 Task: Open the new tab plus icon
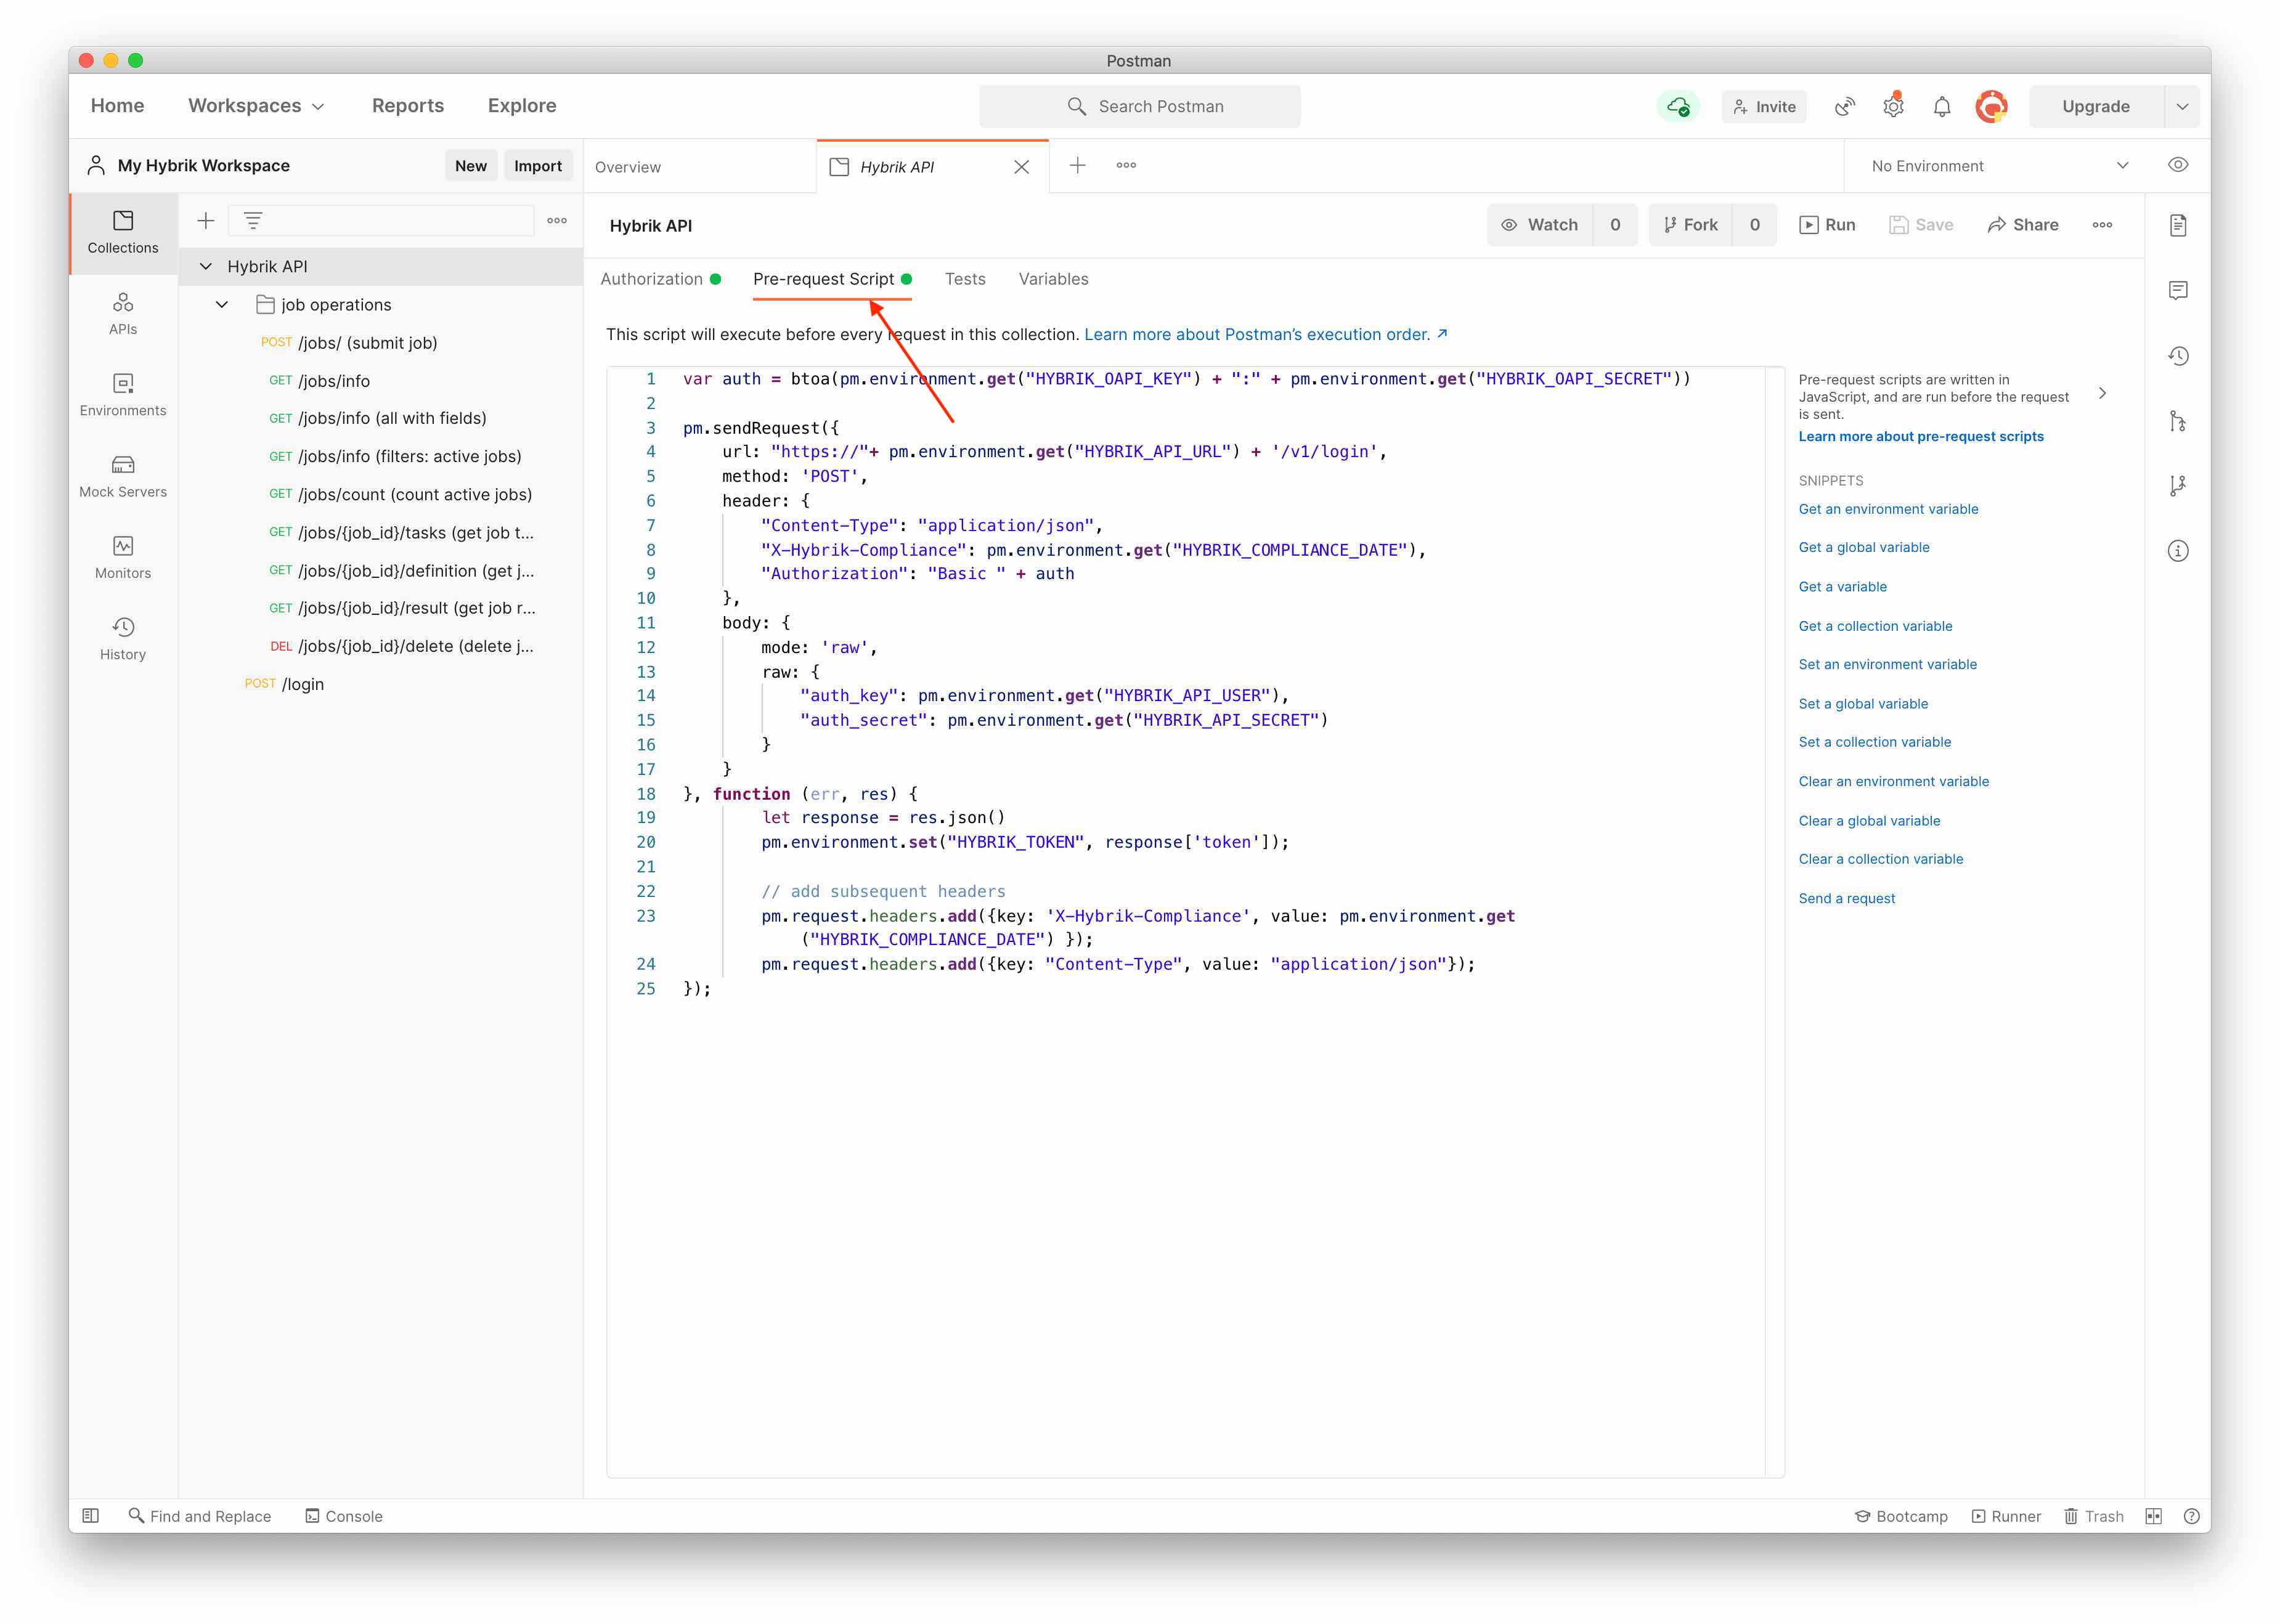click(x=1077, y=165)
